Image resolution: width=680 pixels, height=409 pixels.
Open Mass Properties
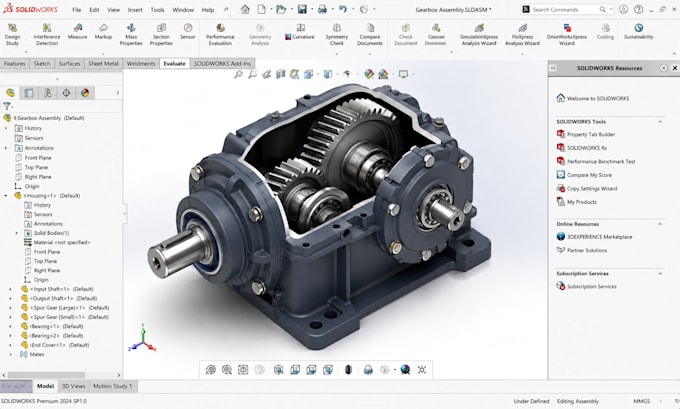(131, 34)
